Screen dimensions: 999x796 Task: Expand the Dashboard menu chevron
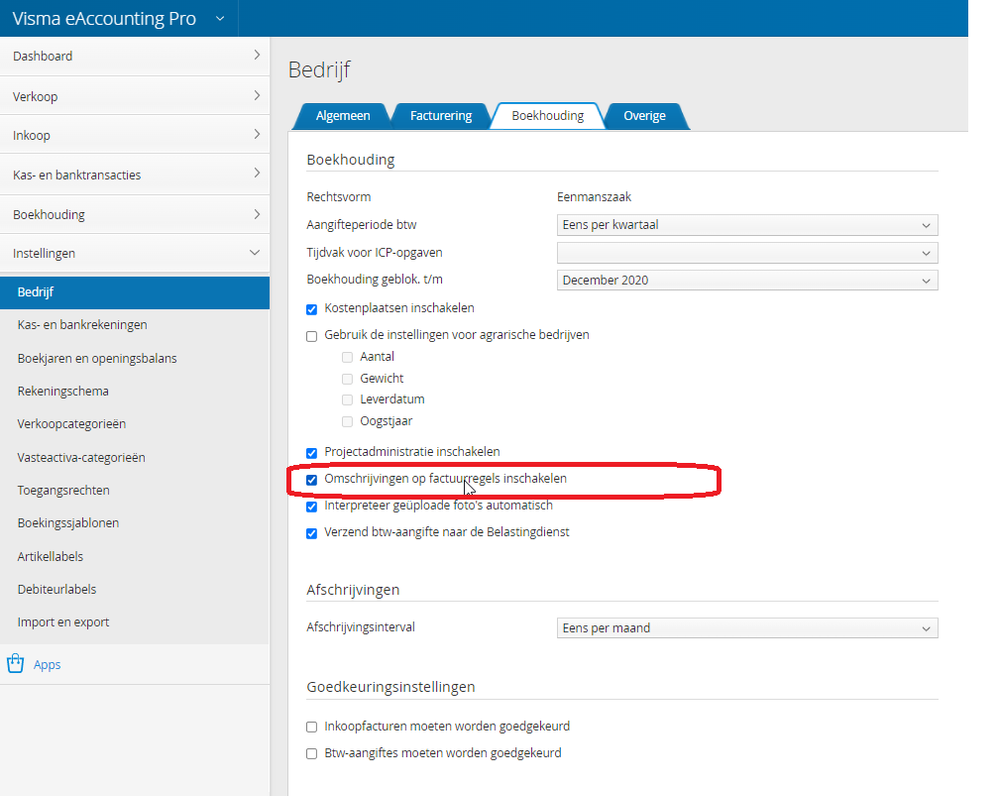click(256, 55)
